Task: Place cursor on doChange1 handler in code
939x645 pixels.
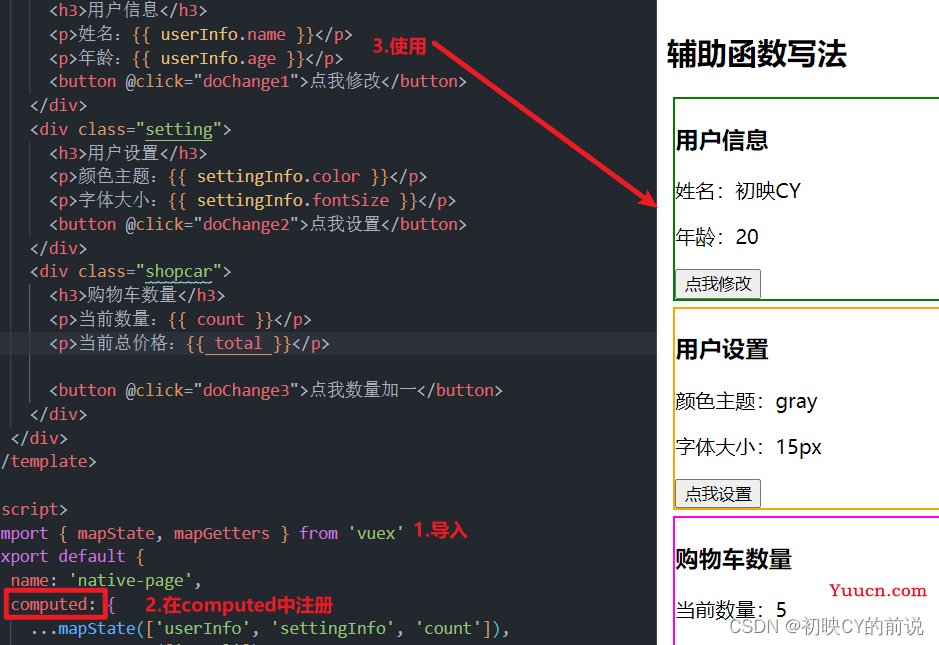Action: tap(246, 81)
